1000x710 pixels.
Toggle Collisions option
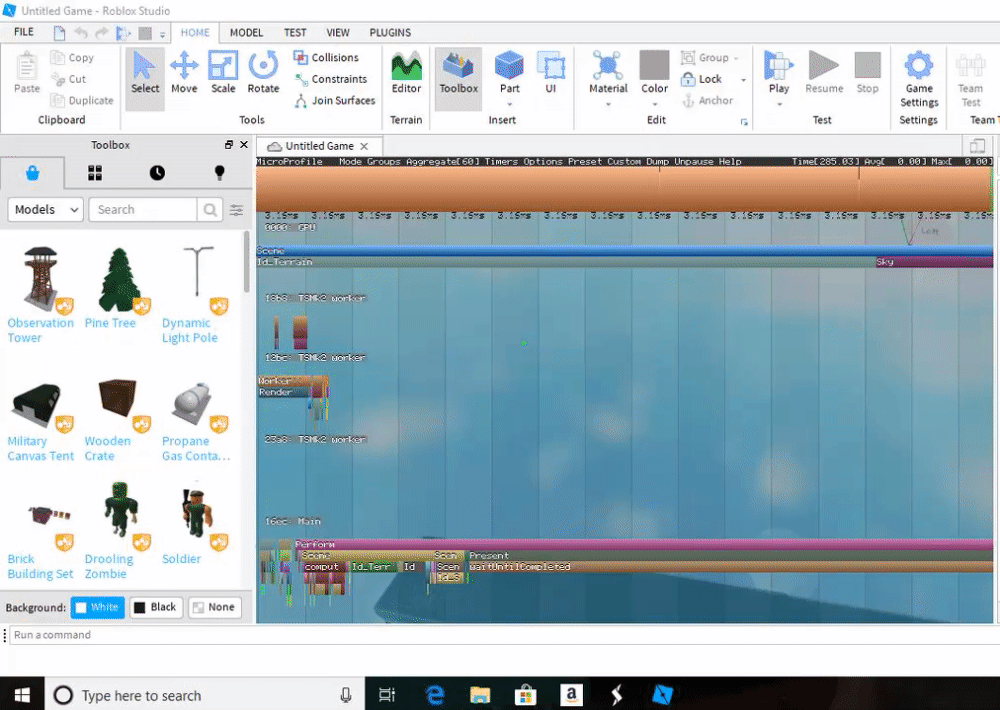coord(326,58)
